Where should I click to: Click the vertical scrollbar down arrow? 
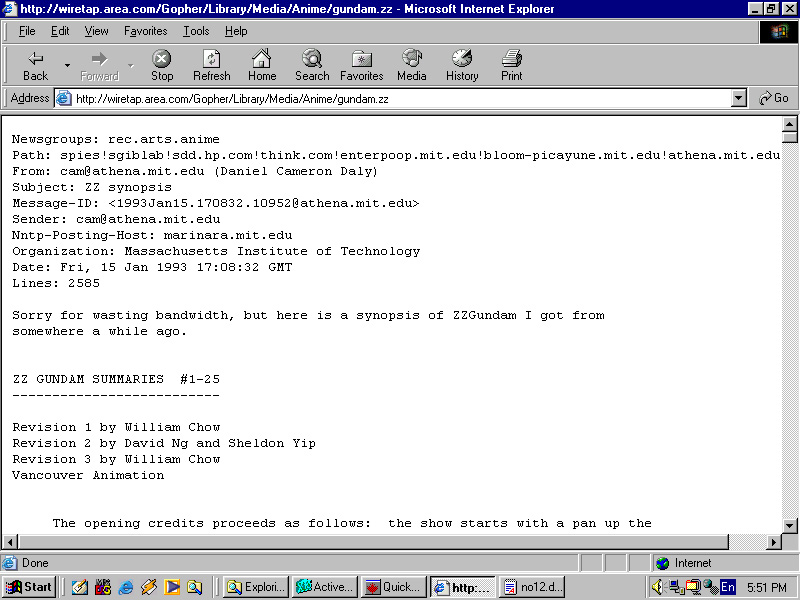789,526
